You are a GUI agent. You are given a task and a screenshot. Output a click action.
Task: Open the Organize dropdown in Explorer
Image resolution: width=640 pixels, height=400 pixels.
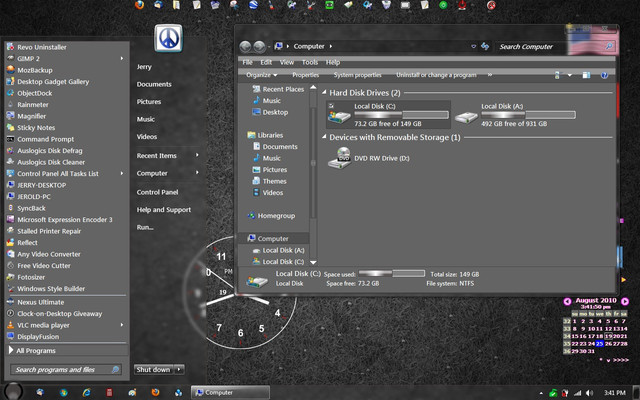(x=262, y=75)
